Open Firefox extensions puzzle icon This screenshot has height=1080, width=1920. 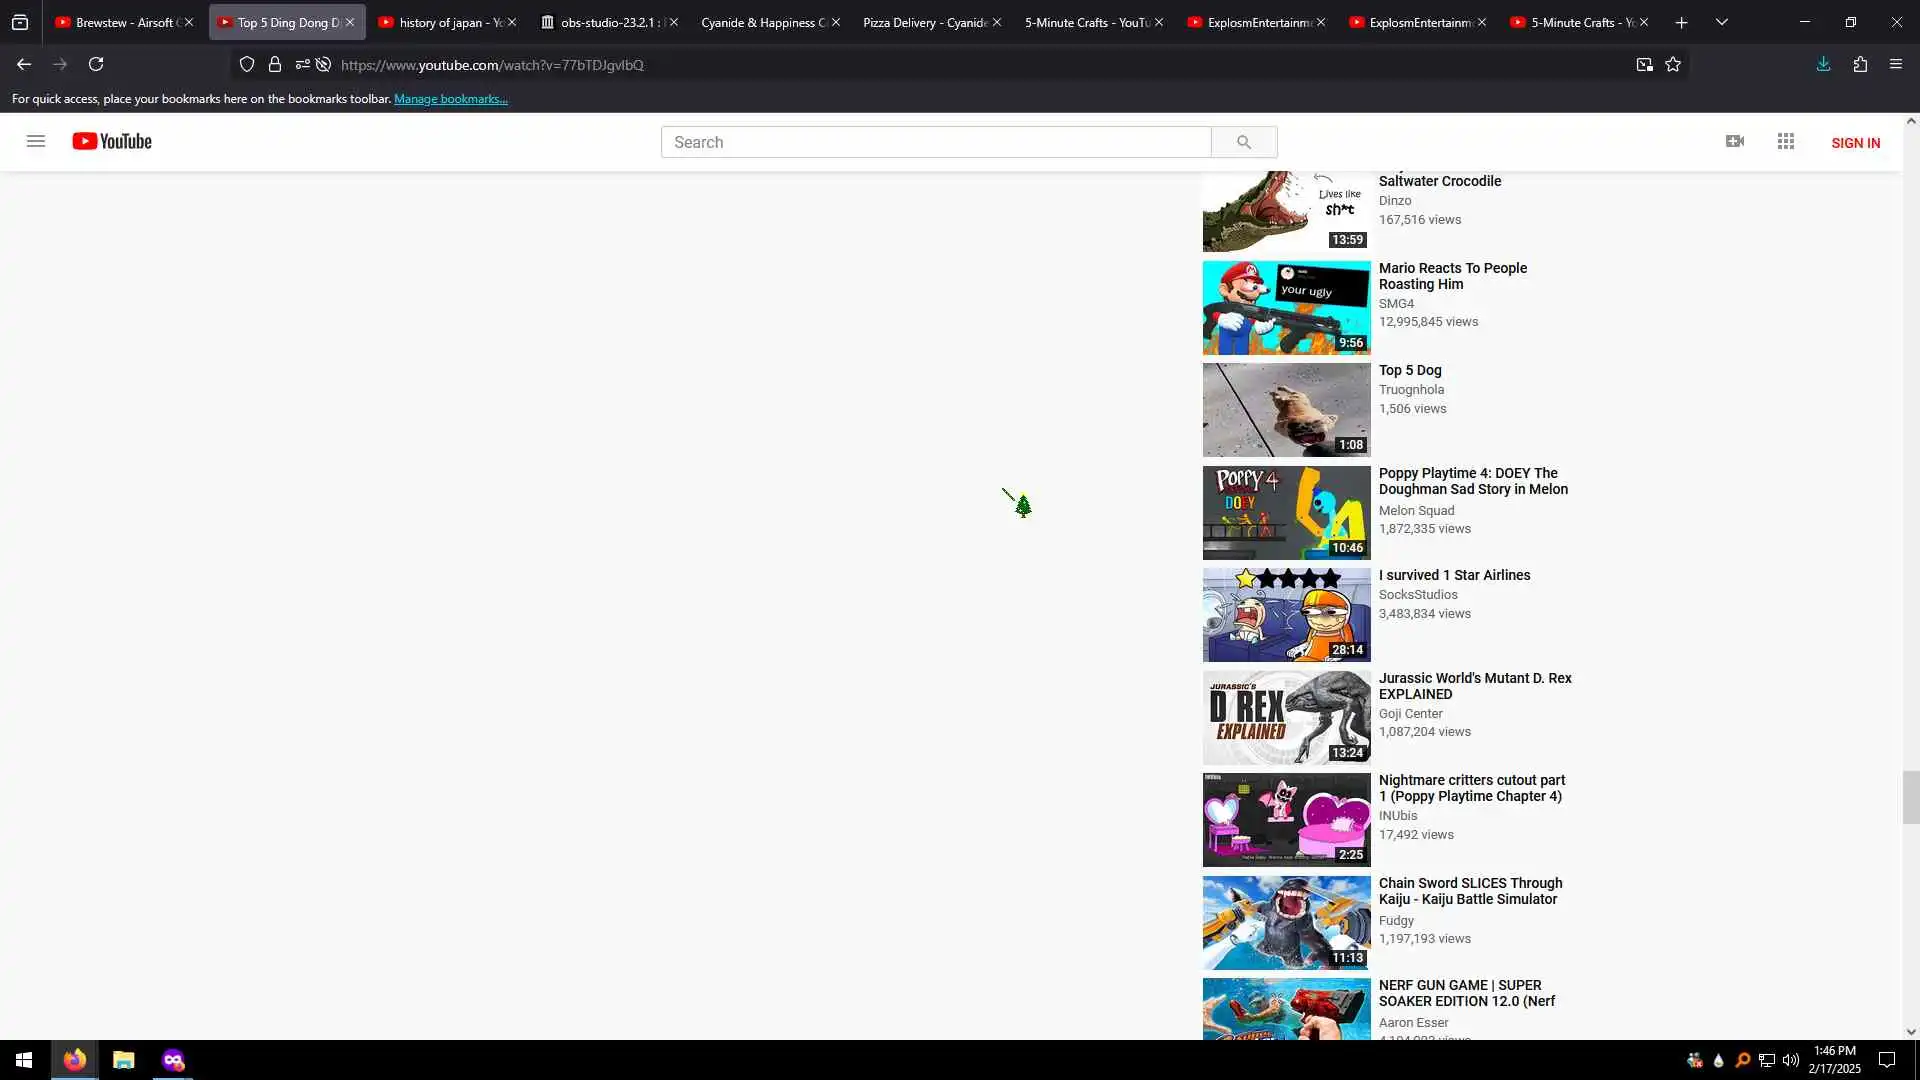coord(1860,64)
